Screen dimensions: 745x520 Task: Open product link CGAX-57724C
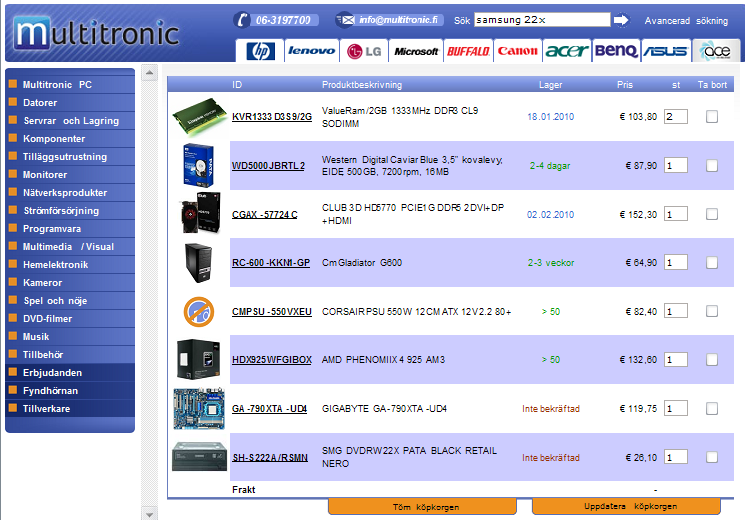(265, 215)
